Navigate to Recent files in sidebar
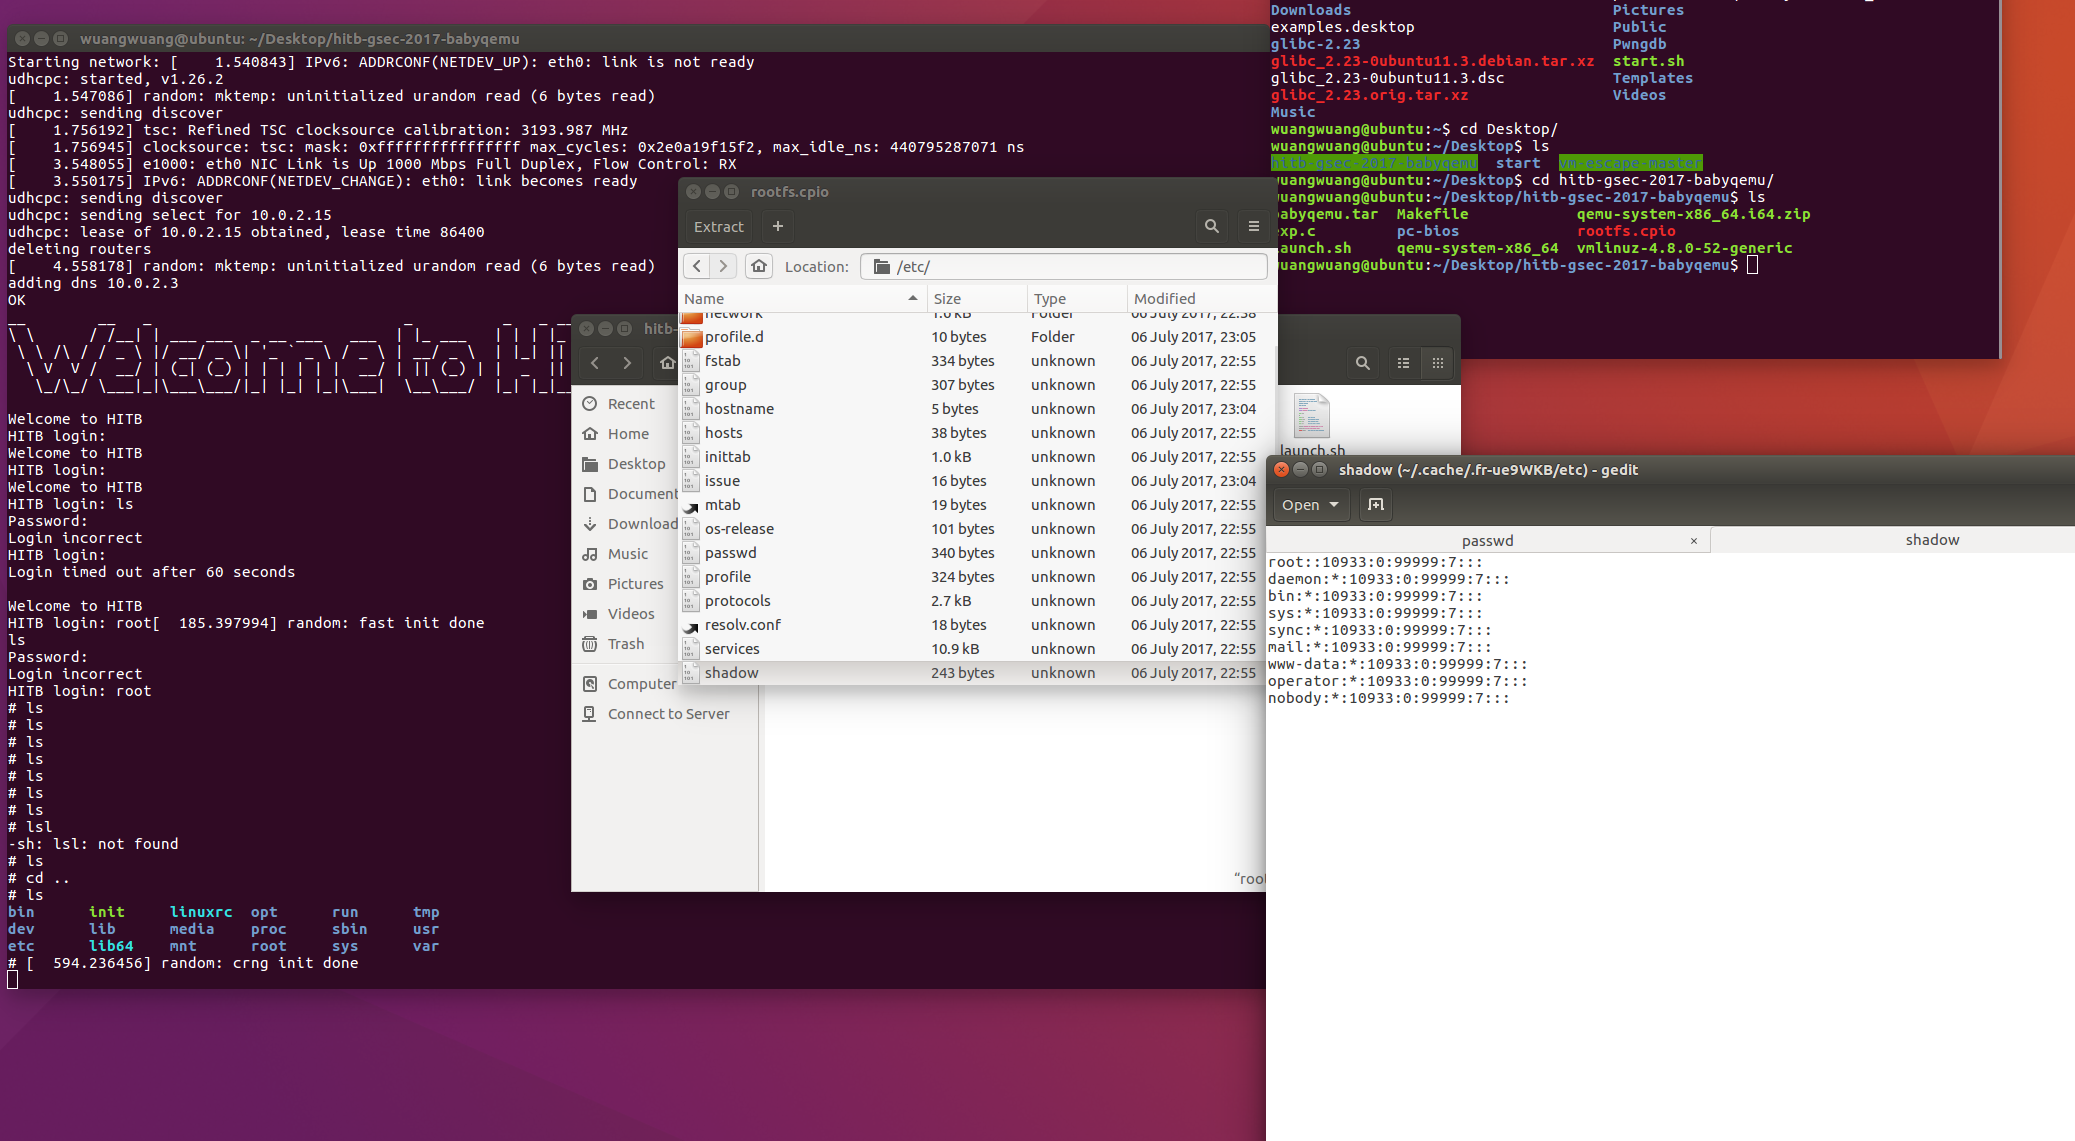The height and width of the screenshot is (1141, 2075). pyautogui.click(x=629, y=403)
